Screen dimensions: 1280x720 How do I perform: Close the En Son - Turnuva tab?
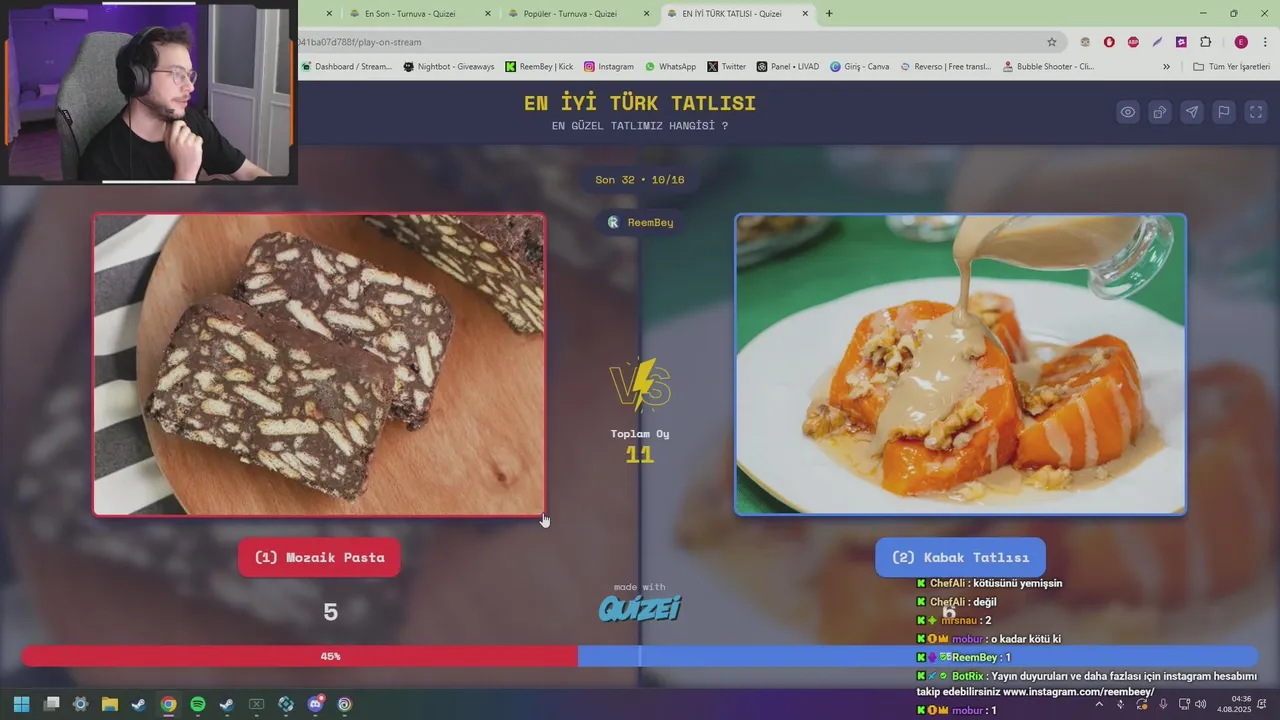pos(488,14)
